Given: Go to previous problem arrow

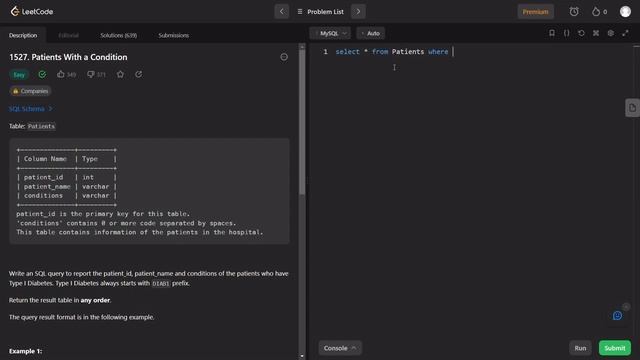Looking at the screenshot, I should pyautogui.click(x=282, y=11).
